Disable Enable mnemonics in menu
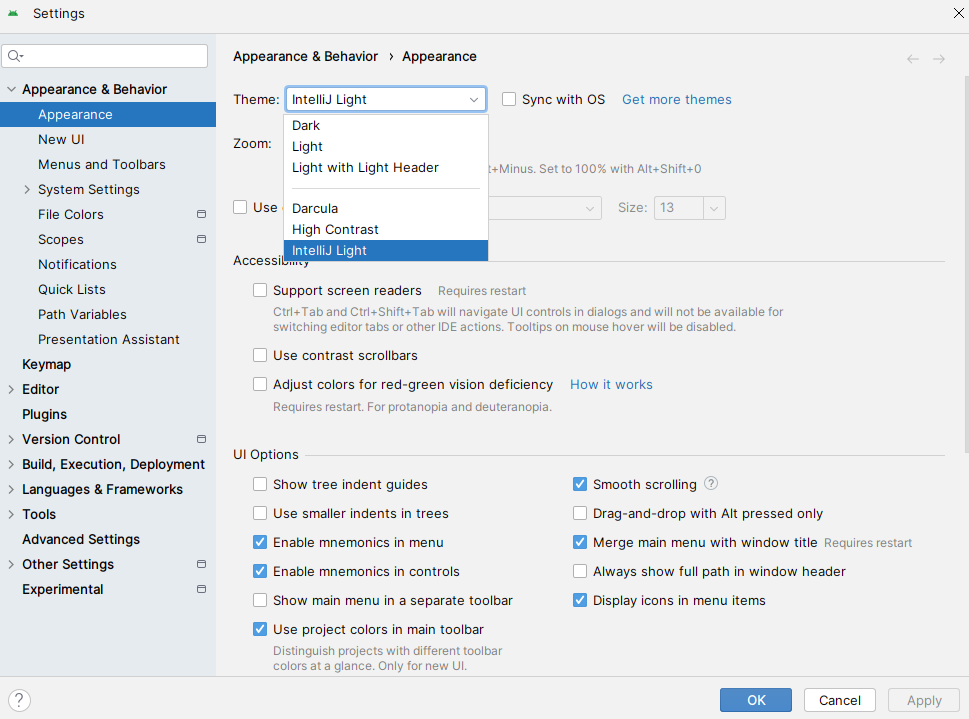The image size is (969, 719). pos(260,542)
